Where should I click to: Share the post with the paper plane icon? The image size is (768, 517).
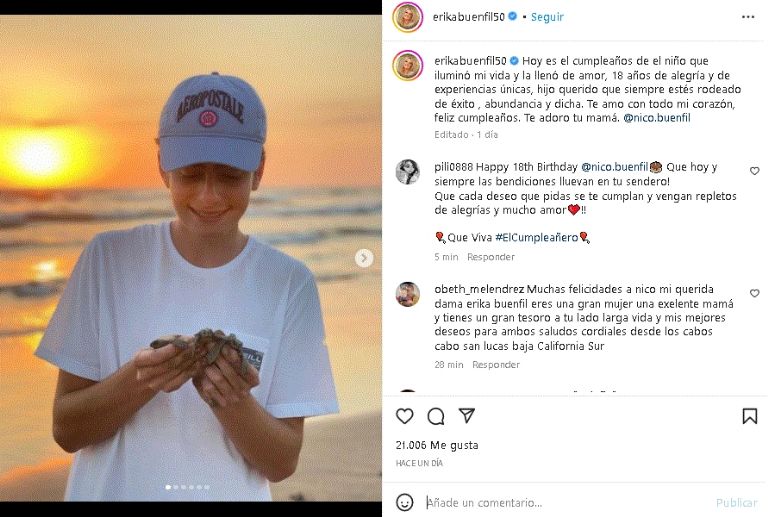point(466,415)
